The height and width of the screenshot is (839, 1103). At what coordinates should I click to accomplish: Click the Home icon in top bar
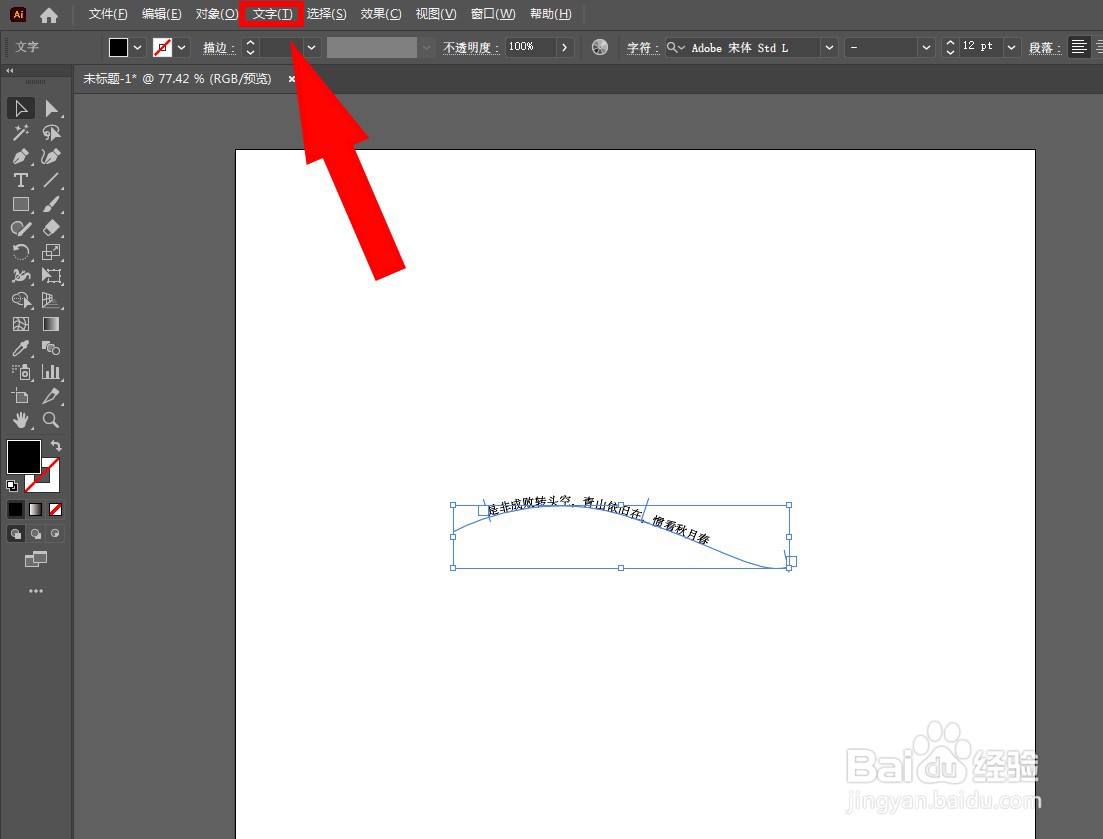[x=49, y=15]
